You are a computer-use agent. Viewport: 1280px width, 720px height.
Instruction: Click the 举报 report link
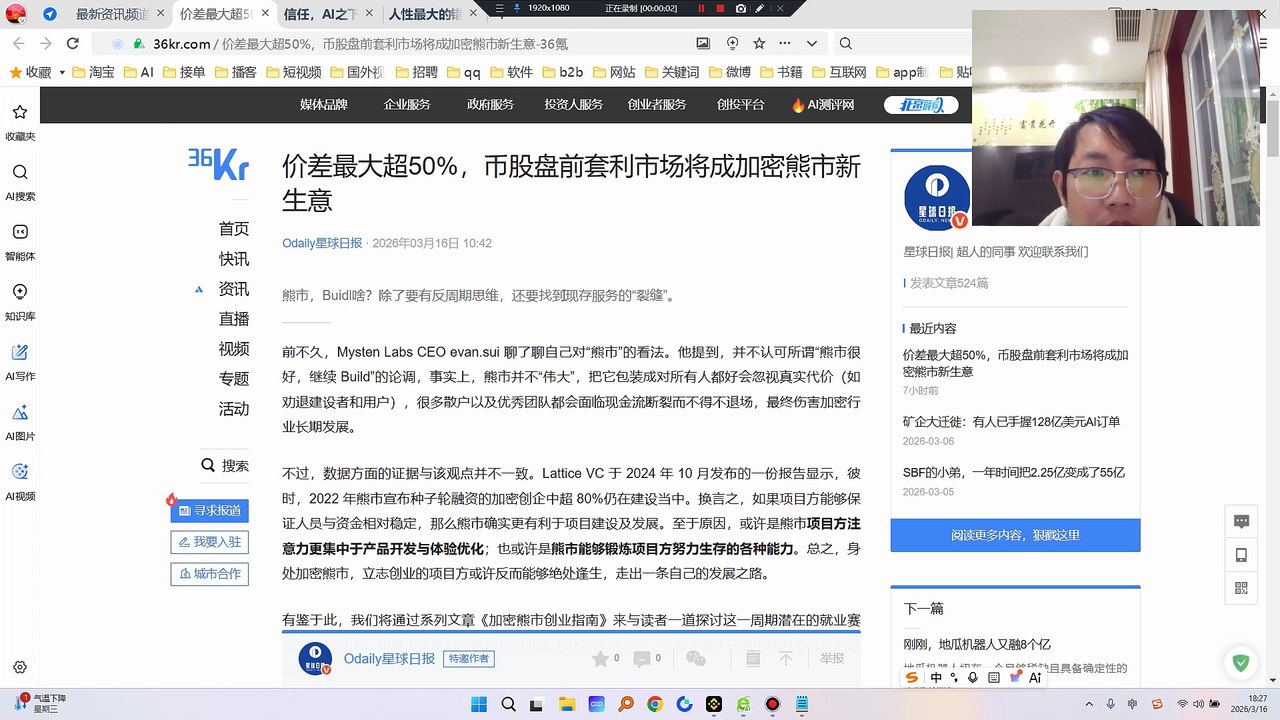click(x=832, y=658)
